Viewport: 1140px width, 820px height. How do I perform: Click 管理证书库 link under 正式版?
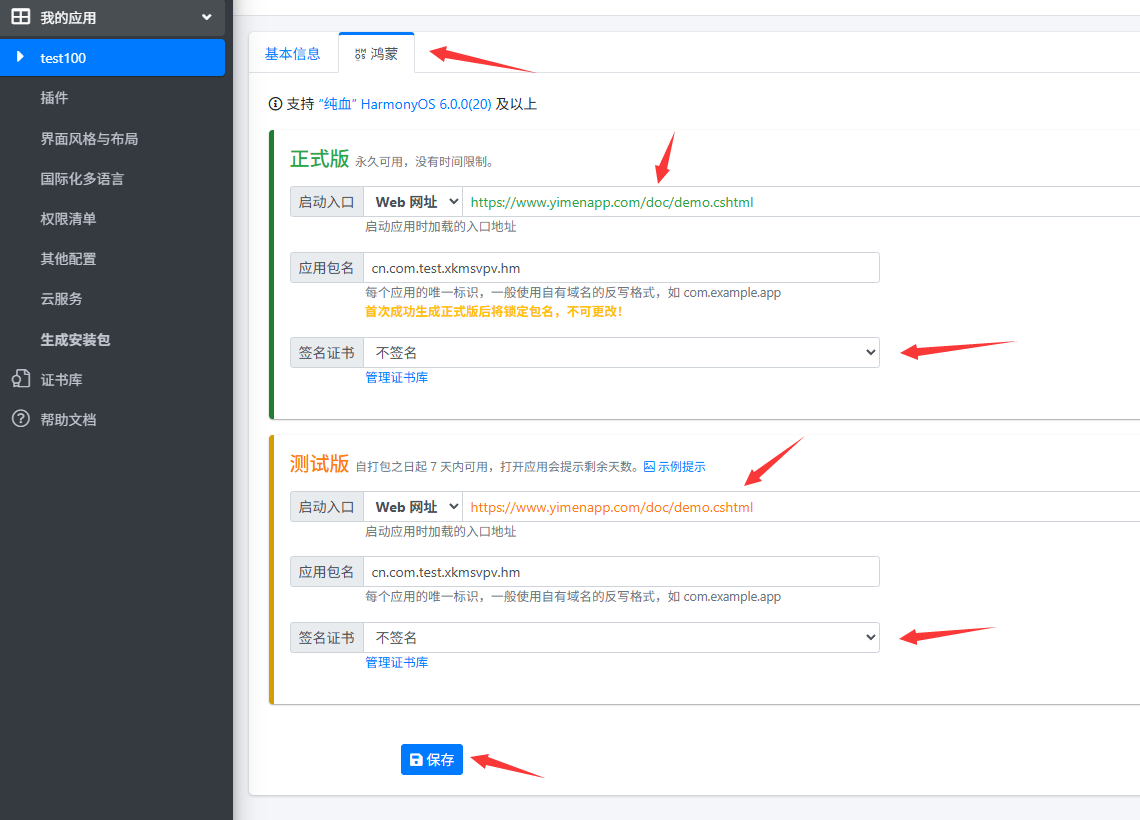point(396,377)
